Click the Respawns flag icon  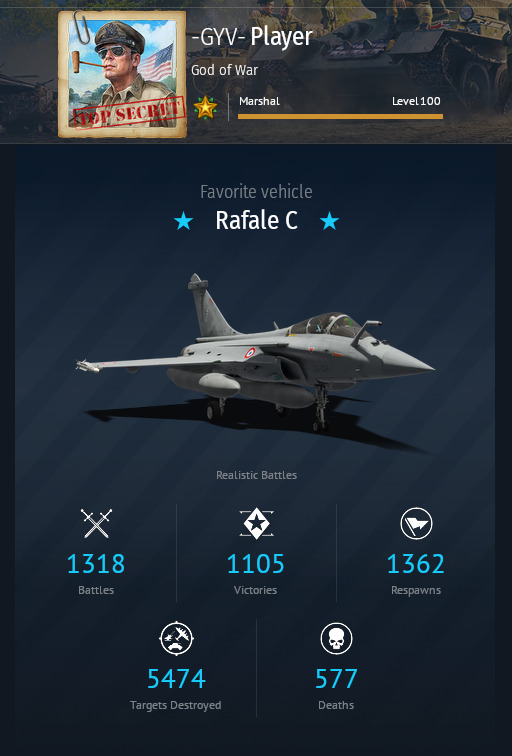416,523
